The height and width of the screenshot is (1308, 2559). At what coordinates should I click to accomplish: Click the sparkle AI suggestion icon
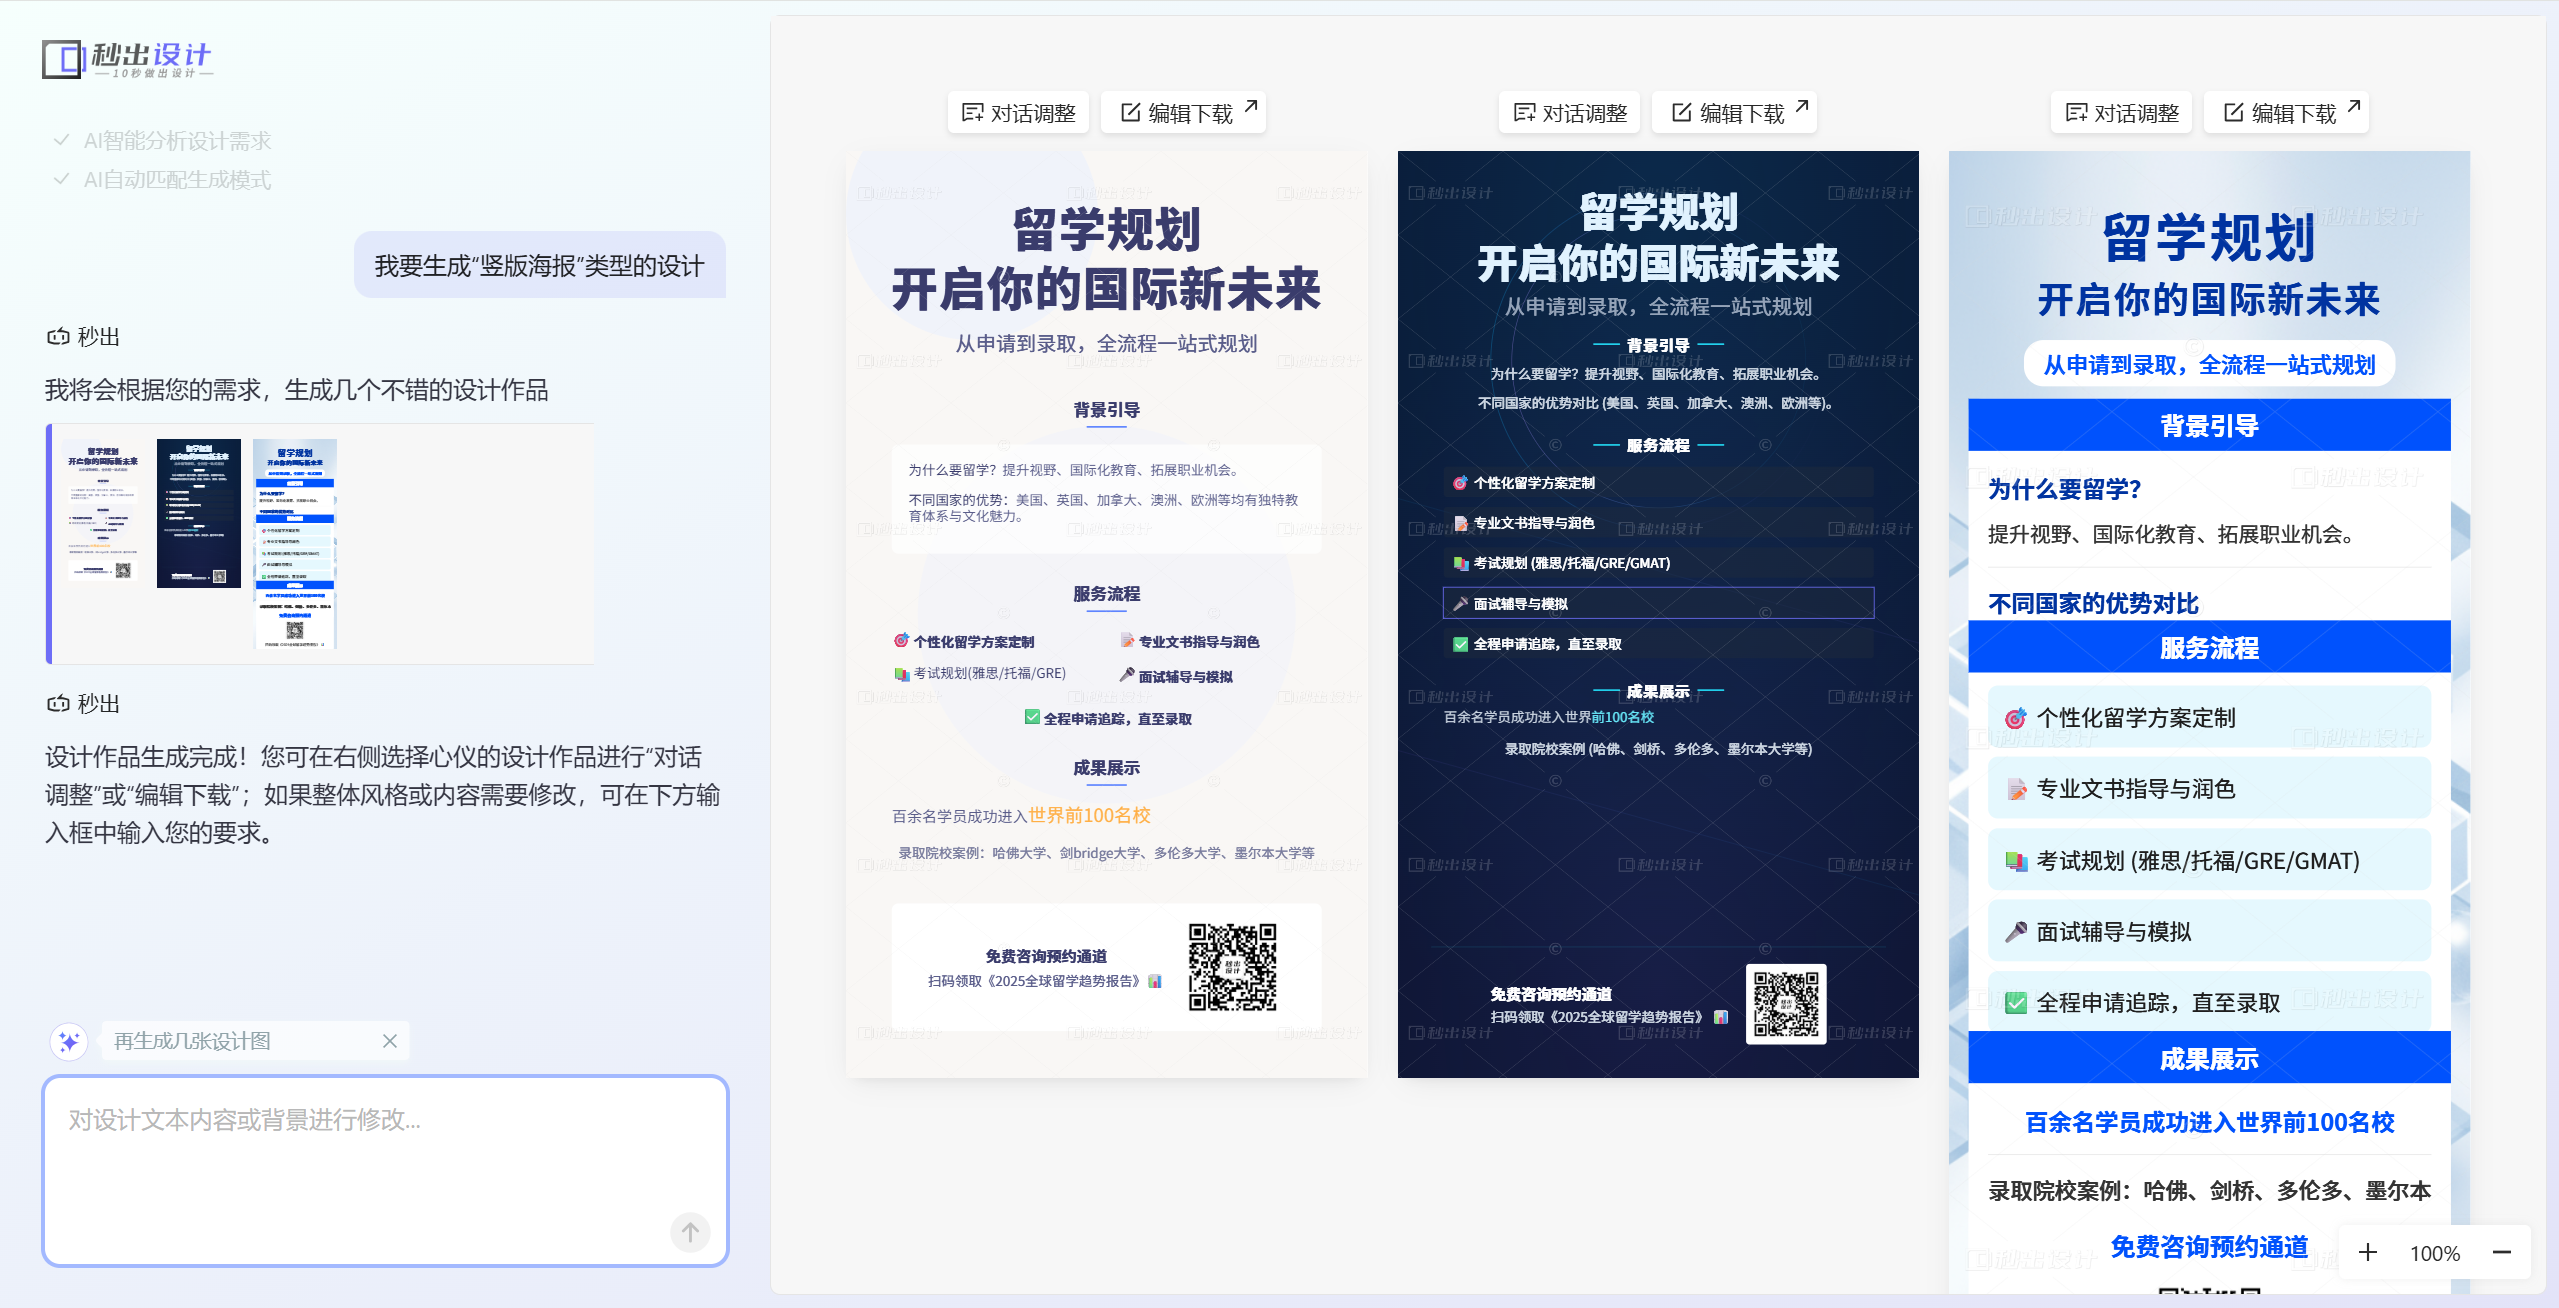tap(69, 1041)
